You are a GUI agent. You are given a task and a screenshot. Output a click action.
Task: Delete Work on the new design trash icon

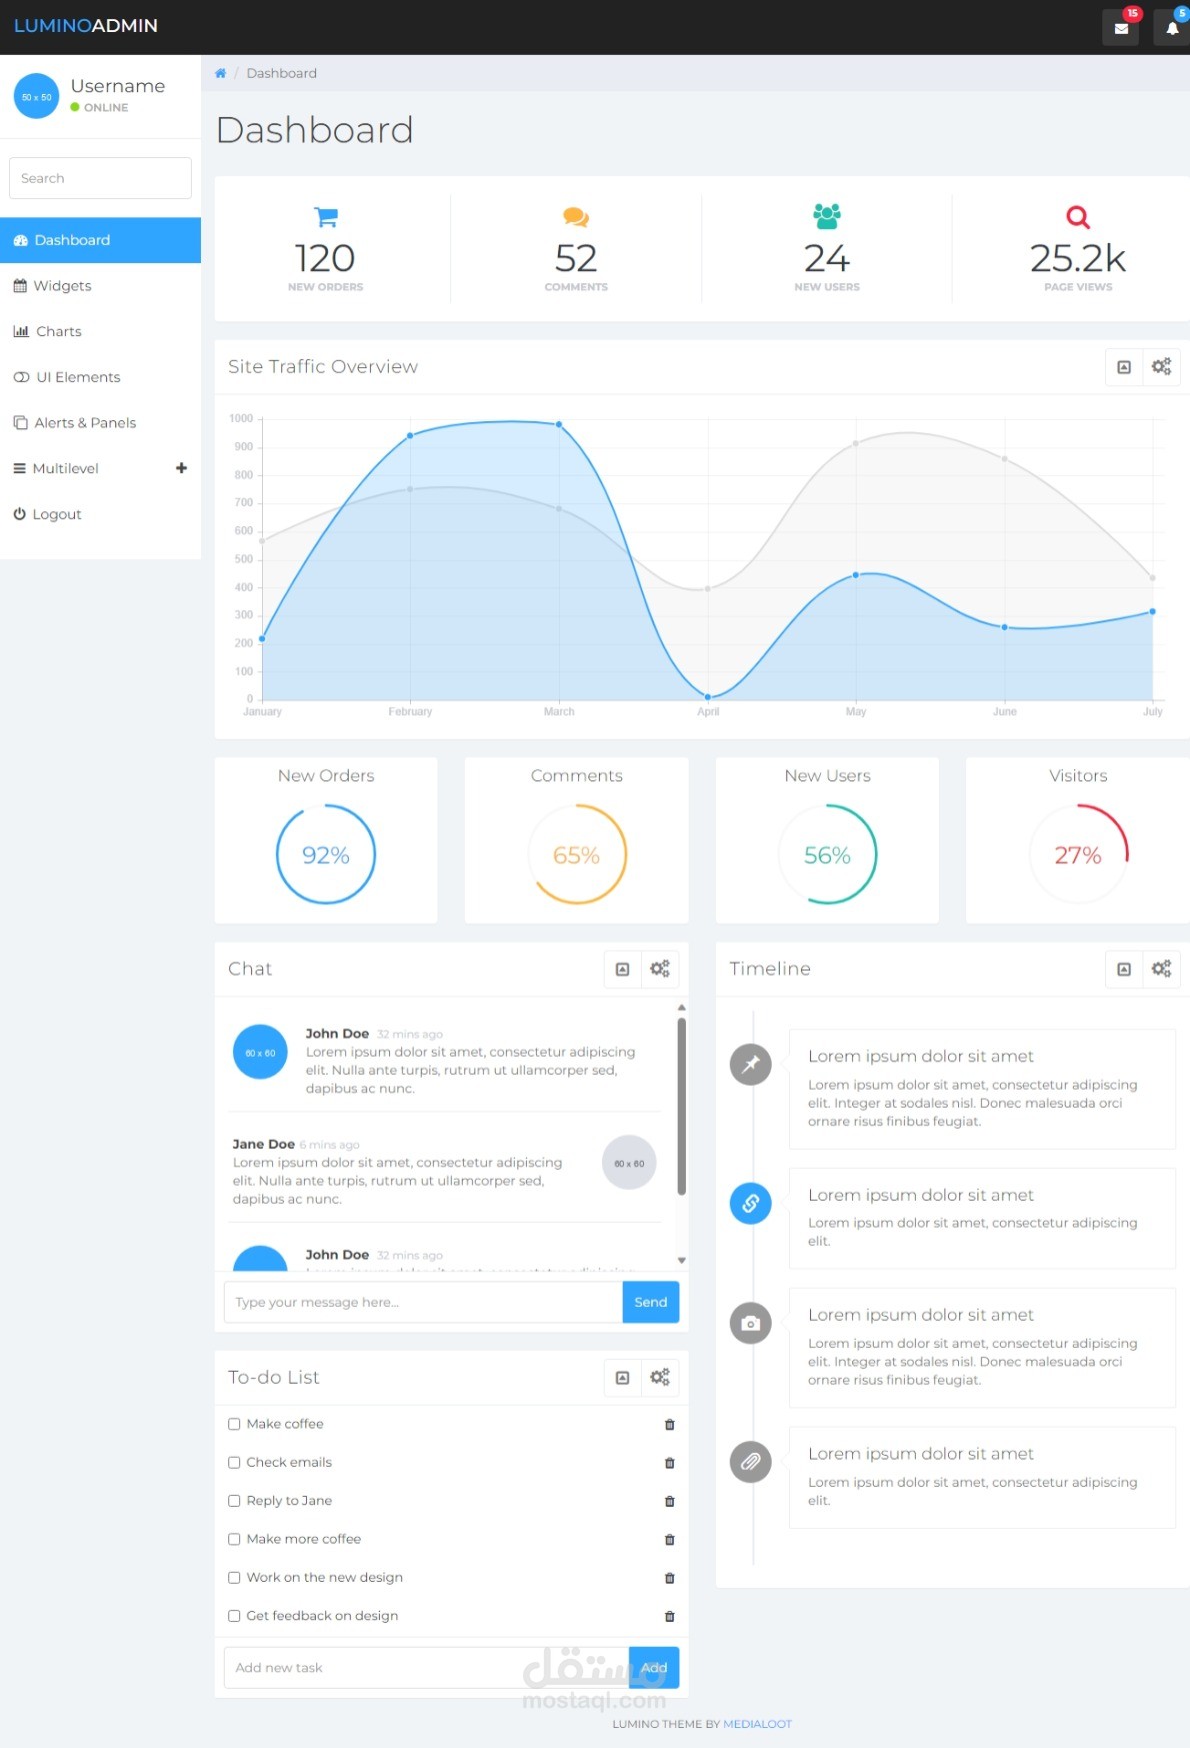point(670,1578)
